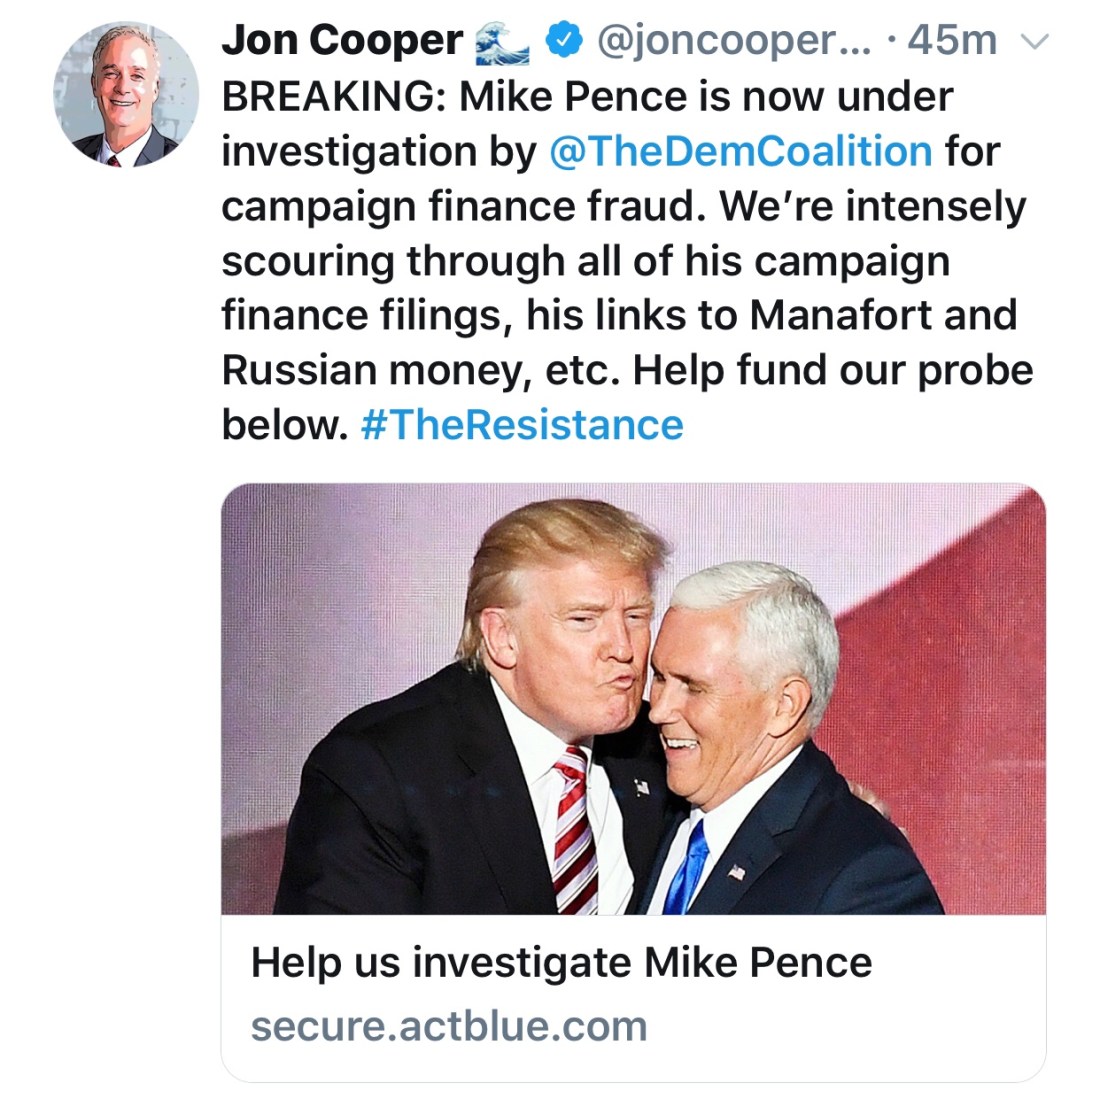Viewport: 1100px width, 1099px height.
Task: Click the 'Help us investigate Mike Pence' headline
Action: tap(561, 963)
